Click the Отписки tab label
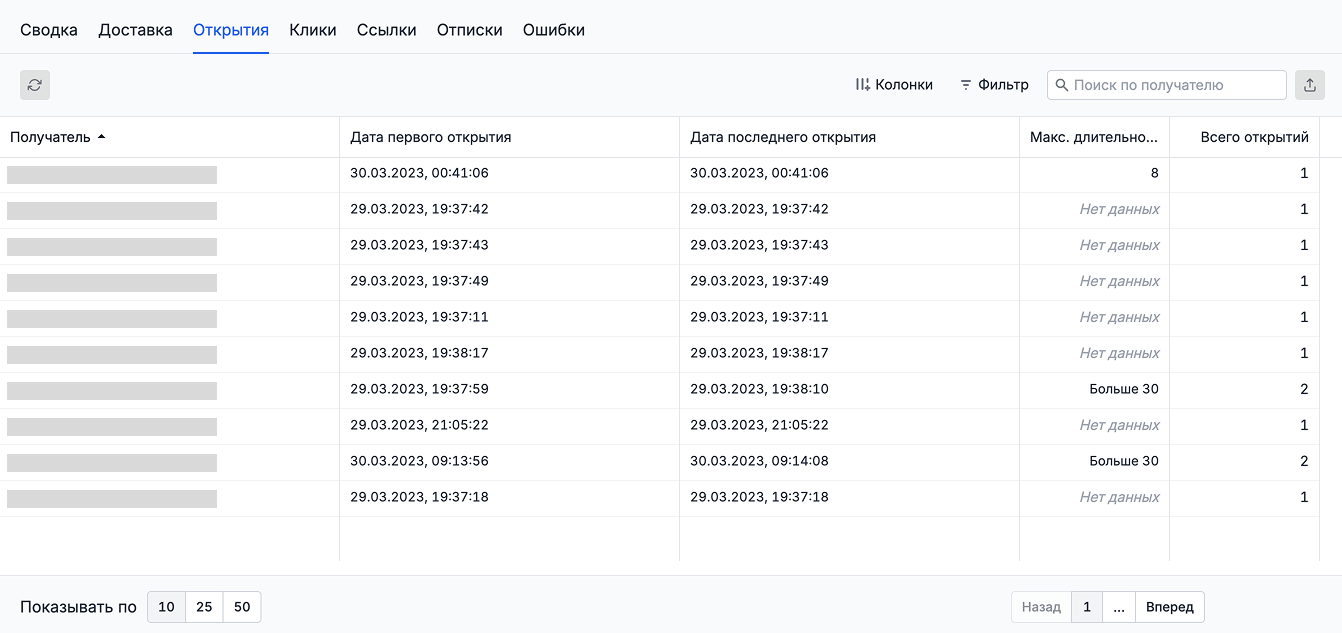 pyautogui.click(x=470, y=29)
